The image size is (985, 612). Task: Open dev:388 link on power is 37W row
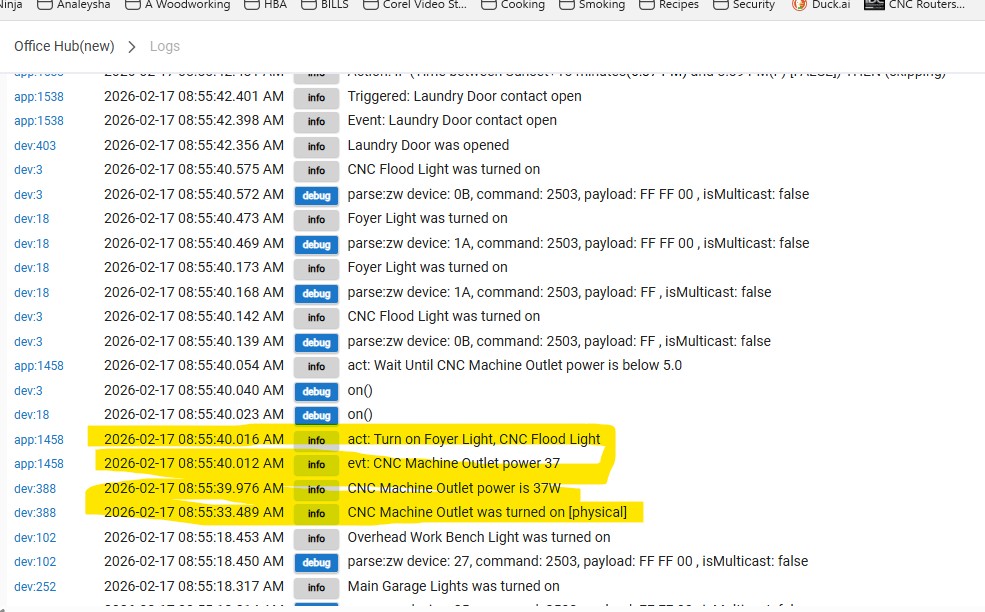pyautogui.click(x=35, y=489)
